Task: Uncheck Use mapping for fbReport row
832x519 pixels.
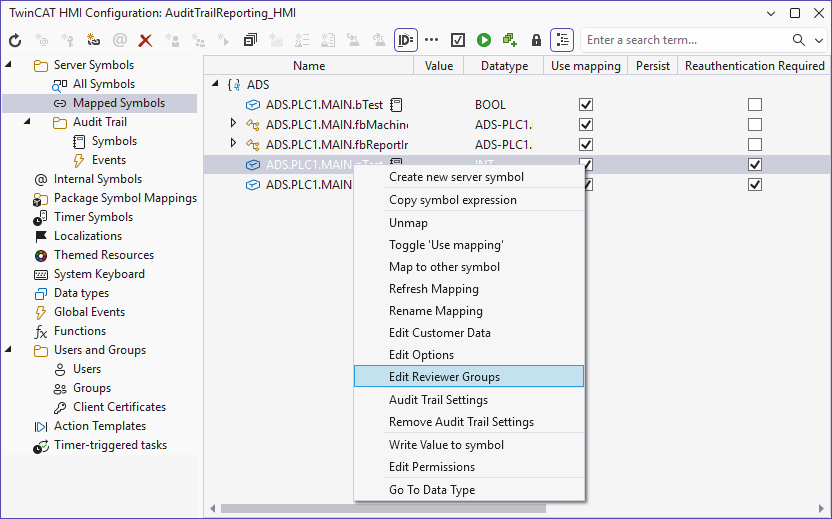Action: click(x=586, y=145)
